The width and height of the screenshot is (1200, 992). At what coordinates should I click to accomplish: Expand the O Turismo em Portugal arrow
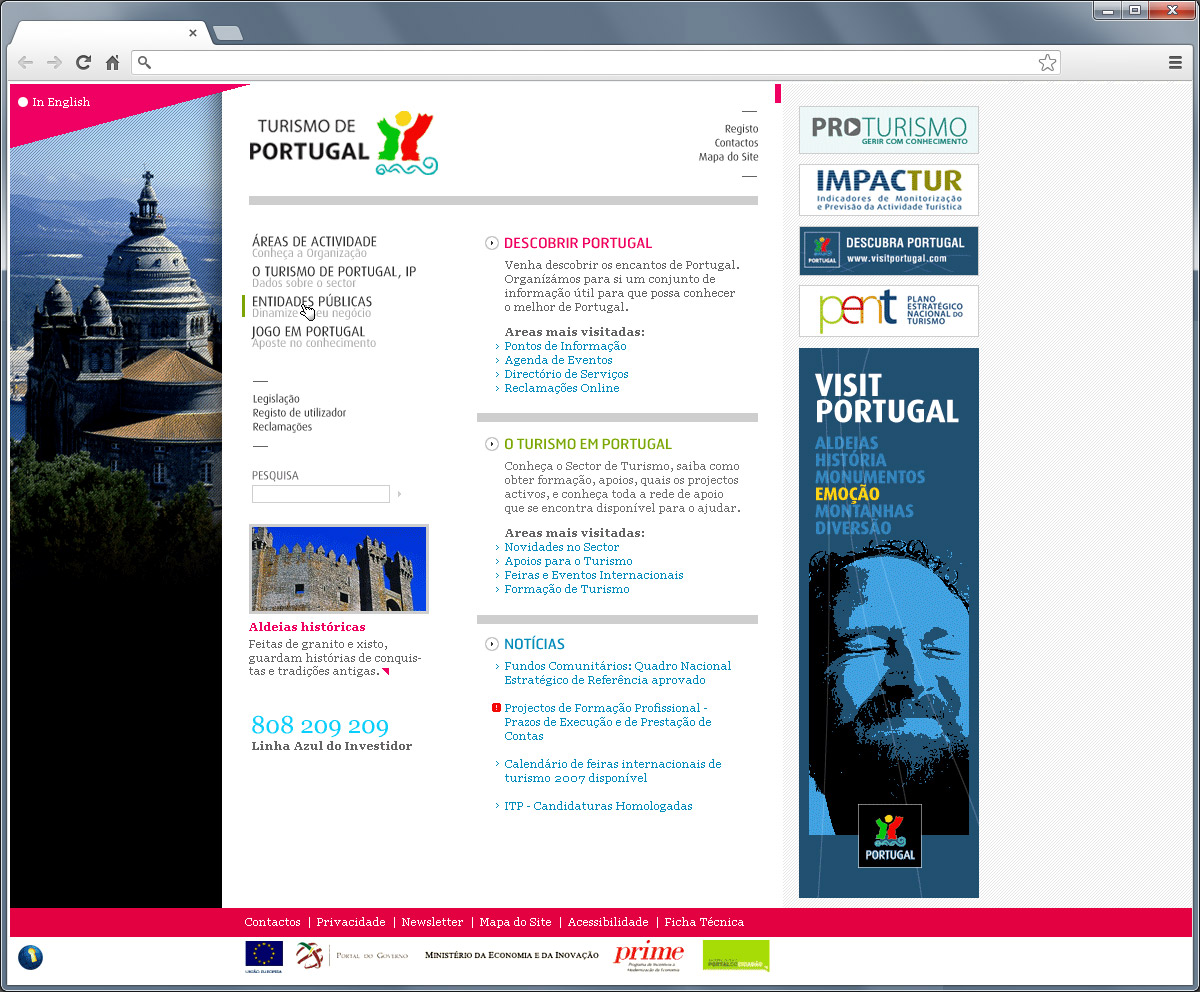pyautogui.click(x=491, y=444)
